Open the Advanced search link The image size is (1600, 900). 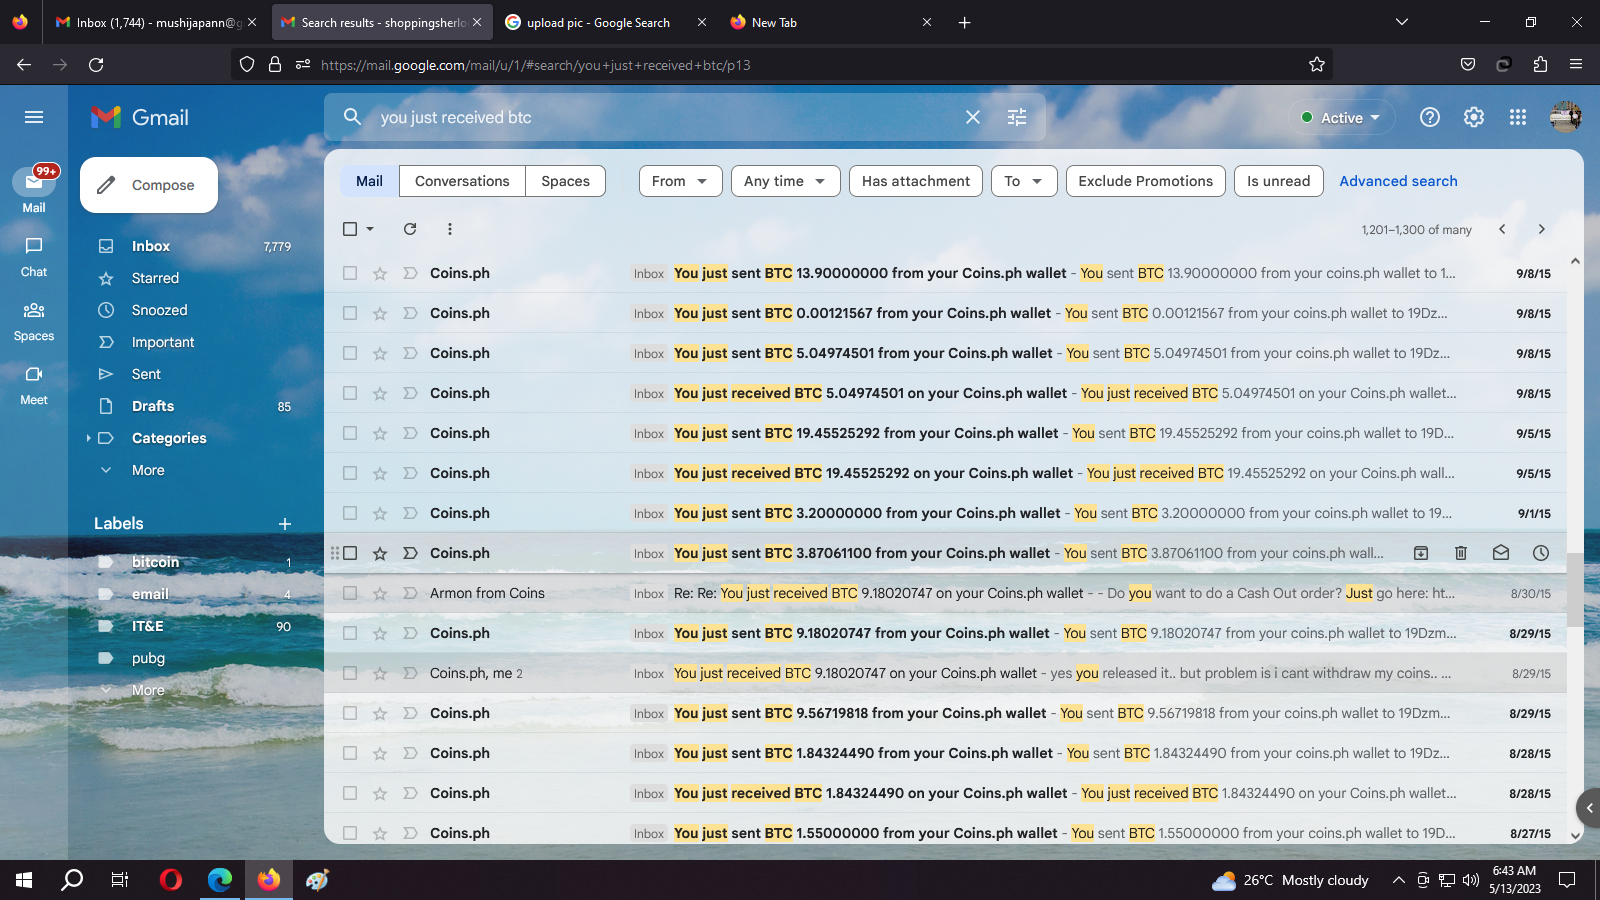[x=1398, y=181]
